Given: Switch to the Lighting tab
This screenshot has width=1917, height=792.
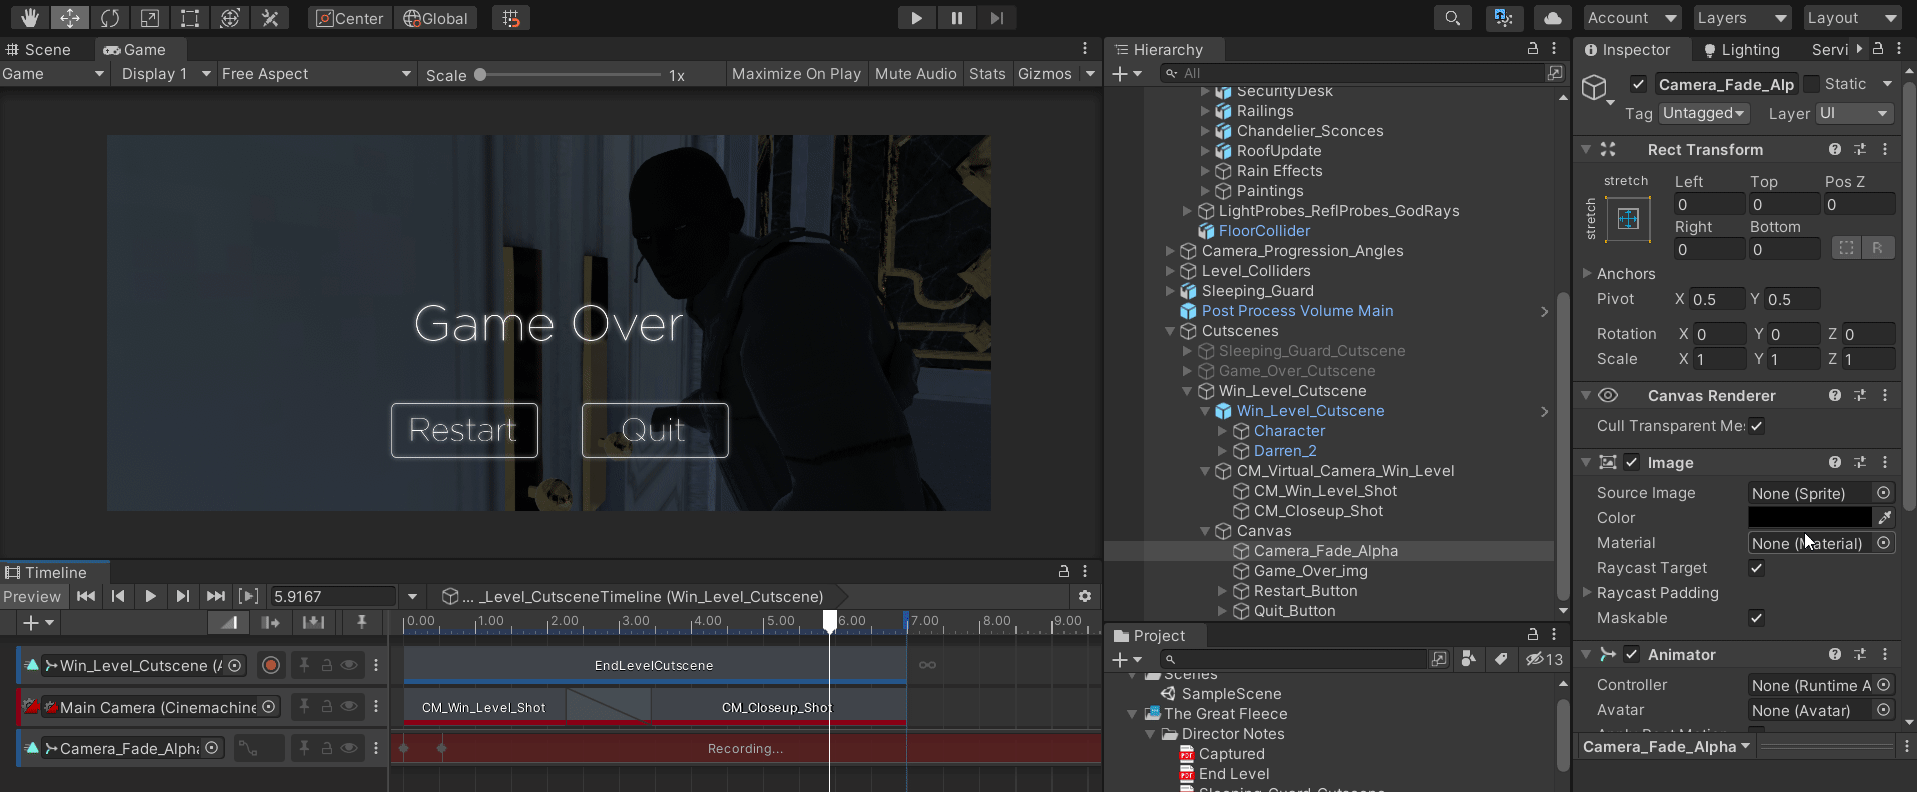Looking at the screenshot, I should tap(1741, 50).
